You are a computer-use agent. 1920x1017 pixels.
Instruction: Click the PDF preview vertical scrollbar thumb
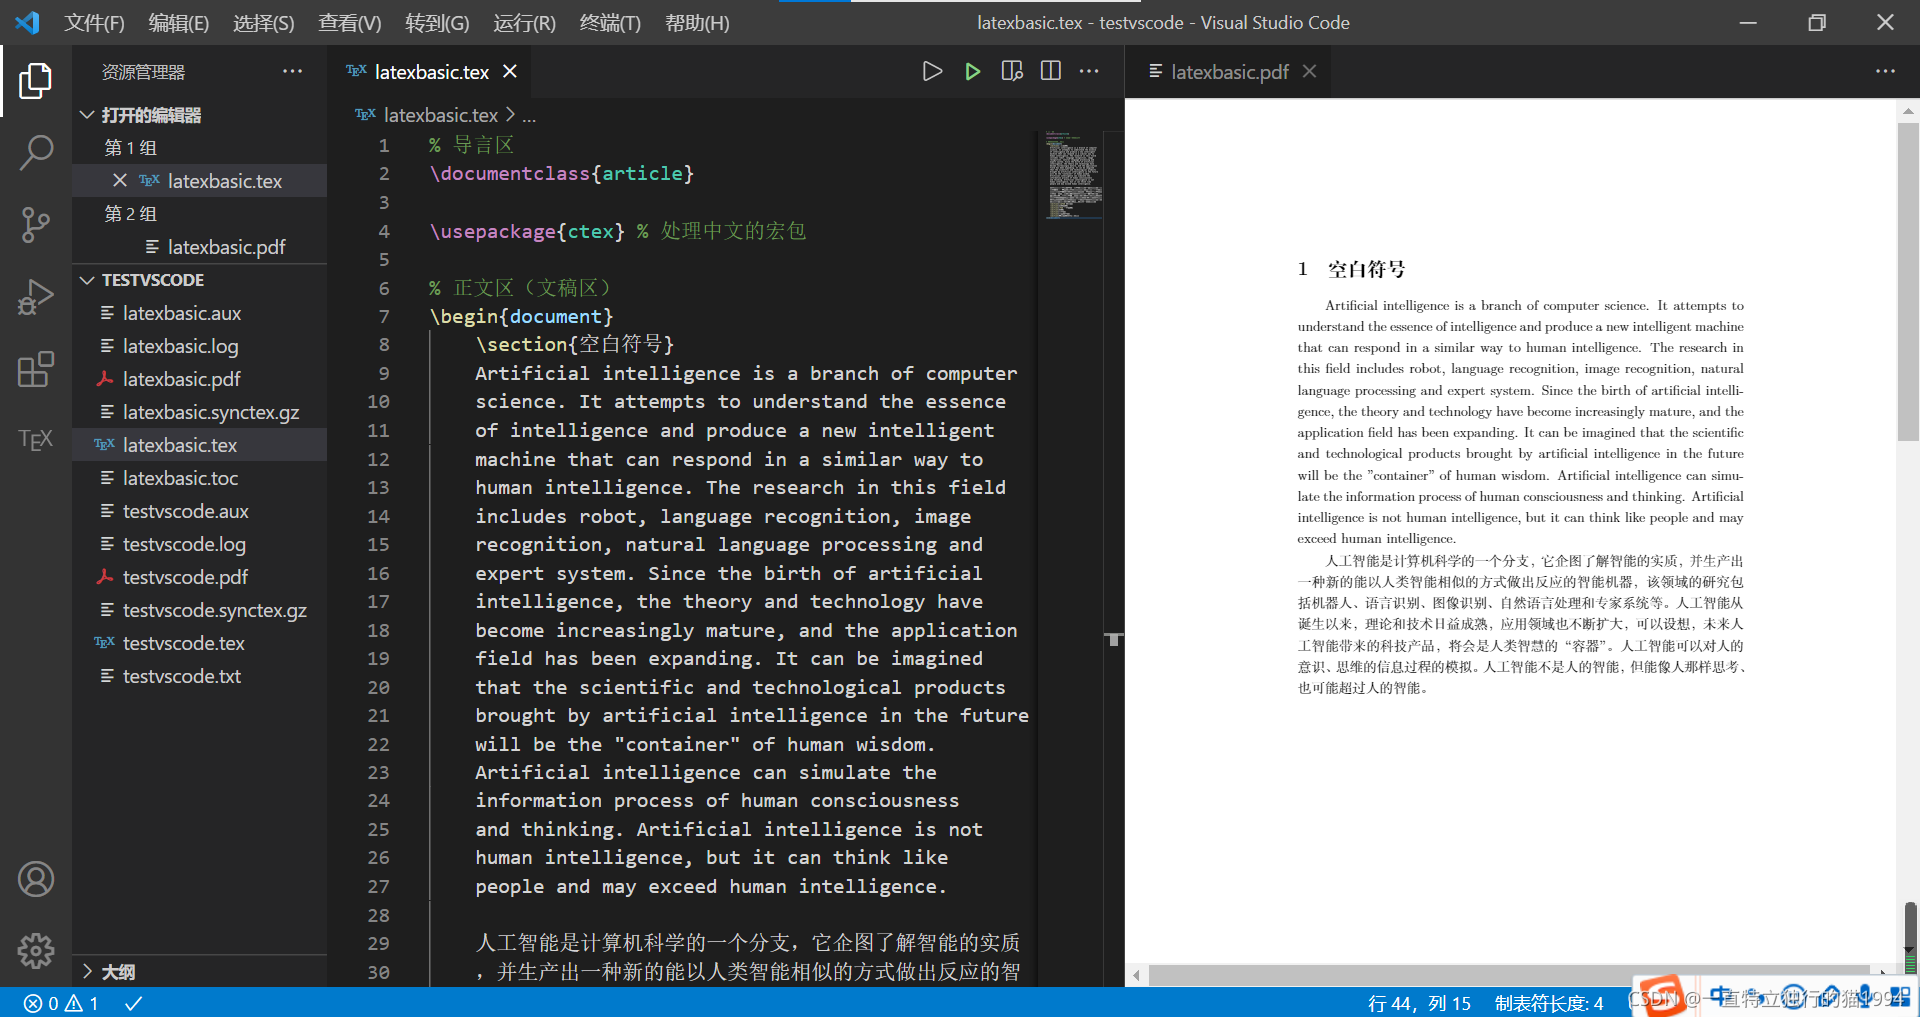point(1908,280)
